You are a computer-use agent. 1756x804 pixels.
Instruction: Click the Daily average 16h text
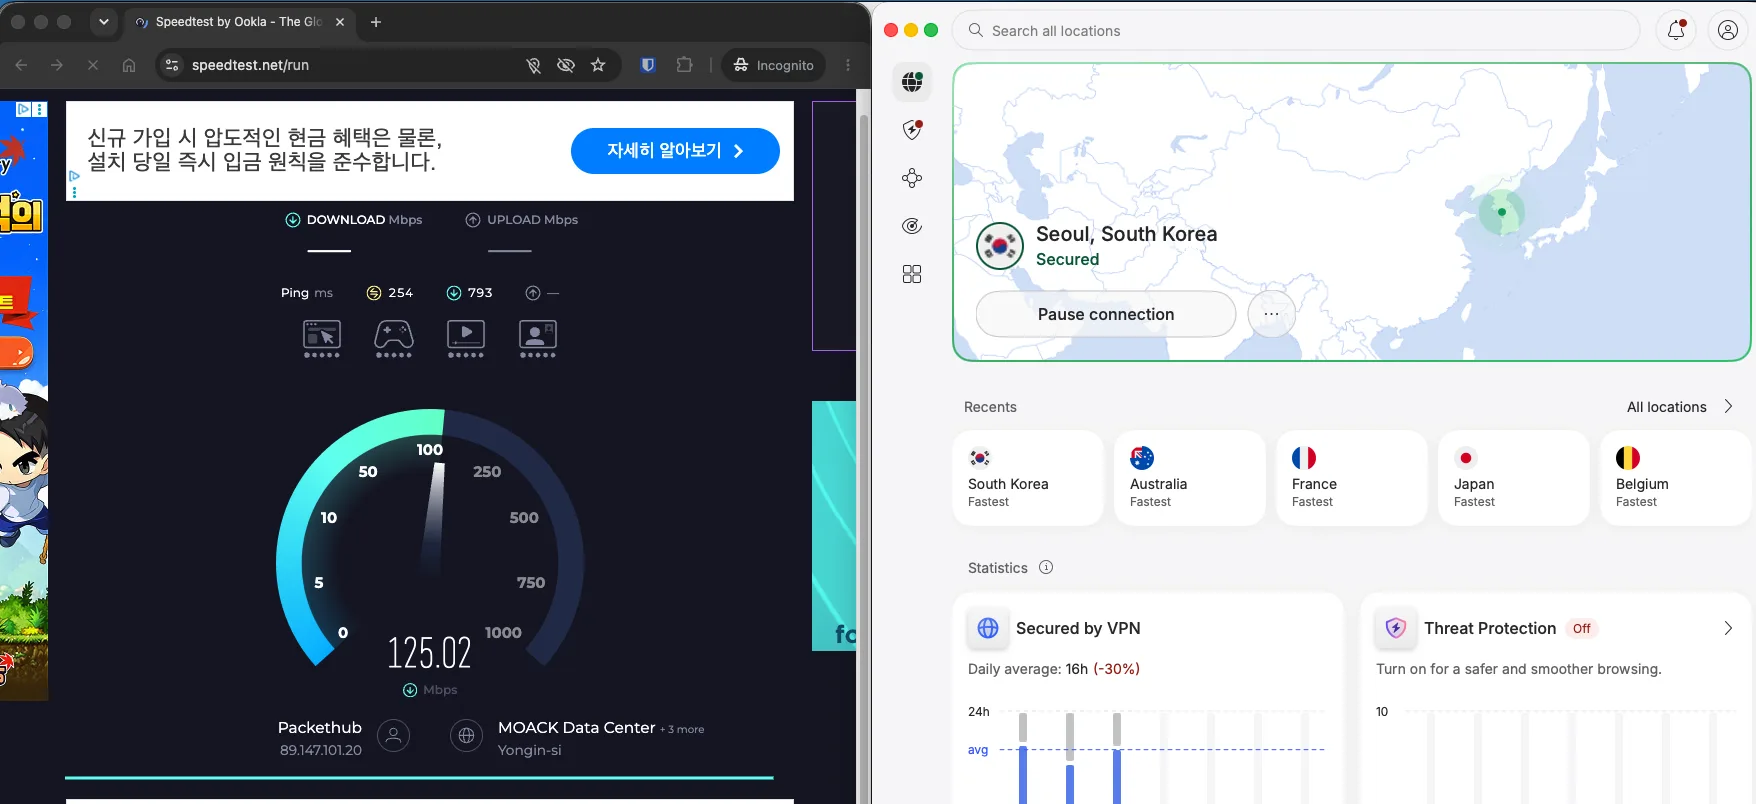(1054, 669)
